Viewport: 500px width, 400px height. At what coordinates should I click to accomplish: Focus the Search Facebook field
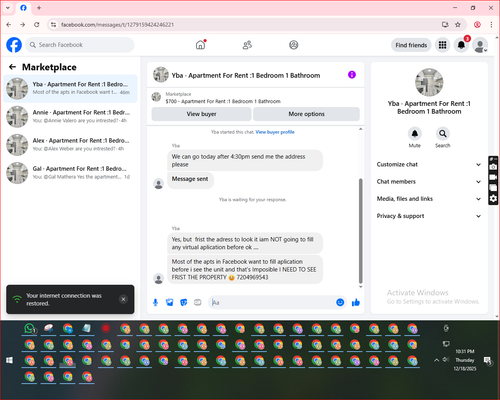coord(80,45)
